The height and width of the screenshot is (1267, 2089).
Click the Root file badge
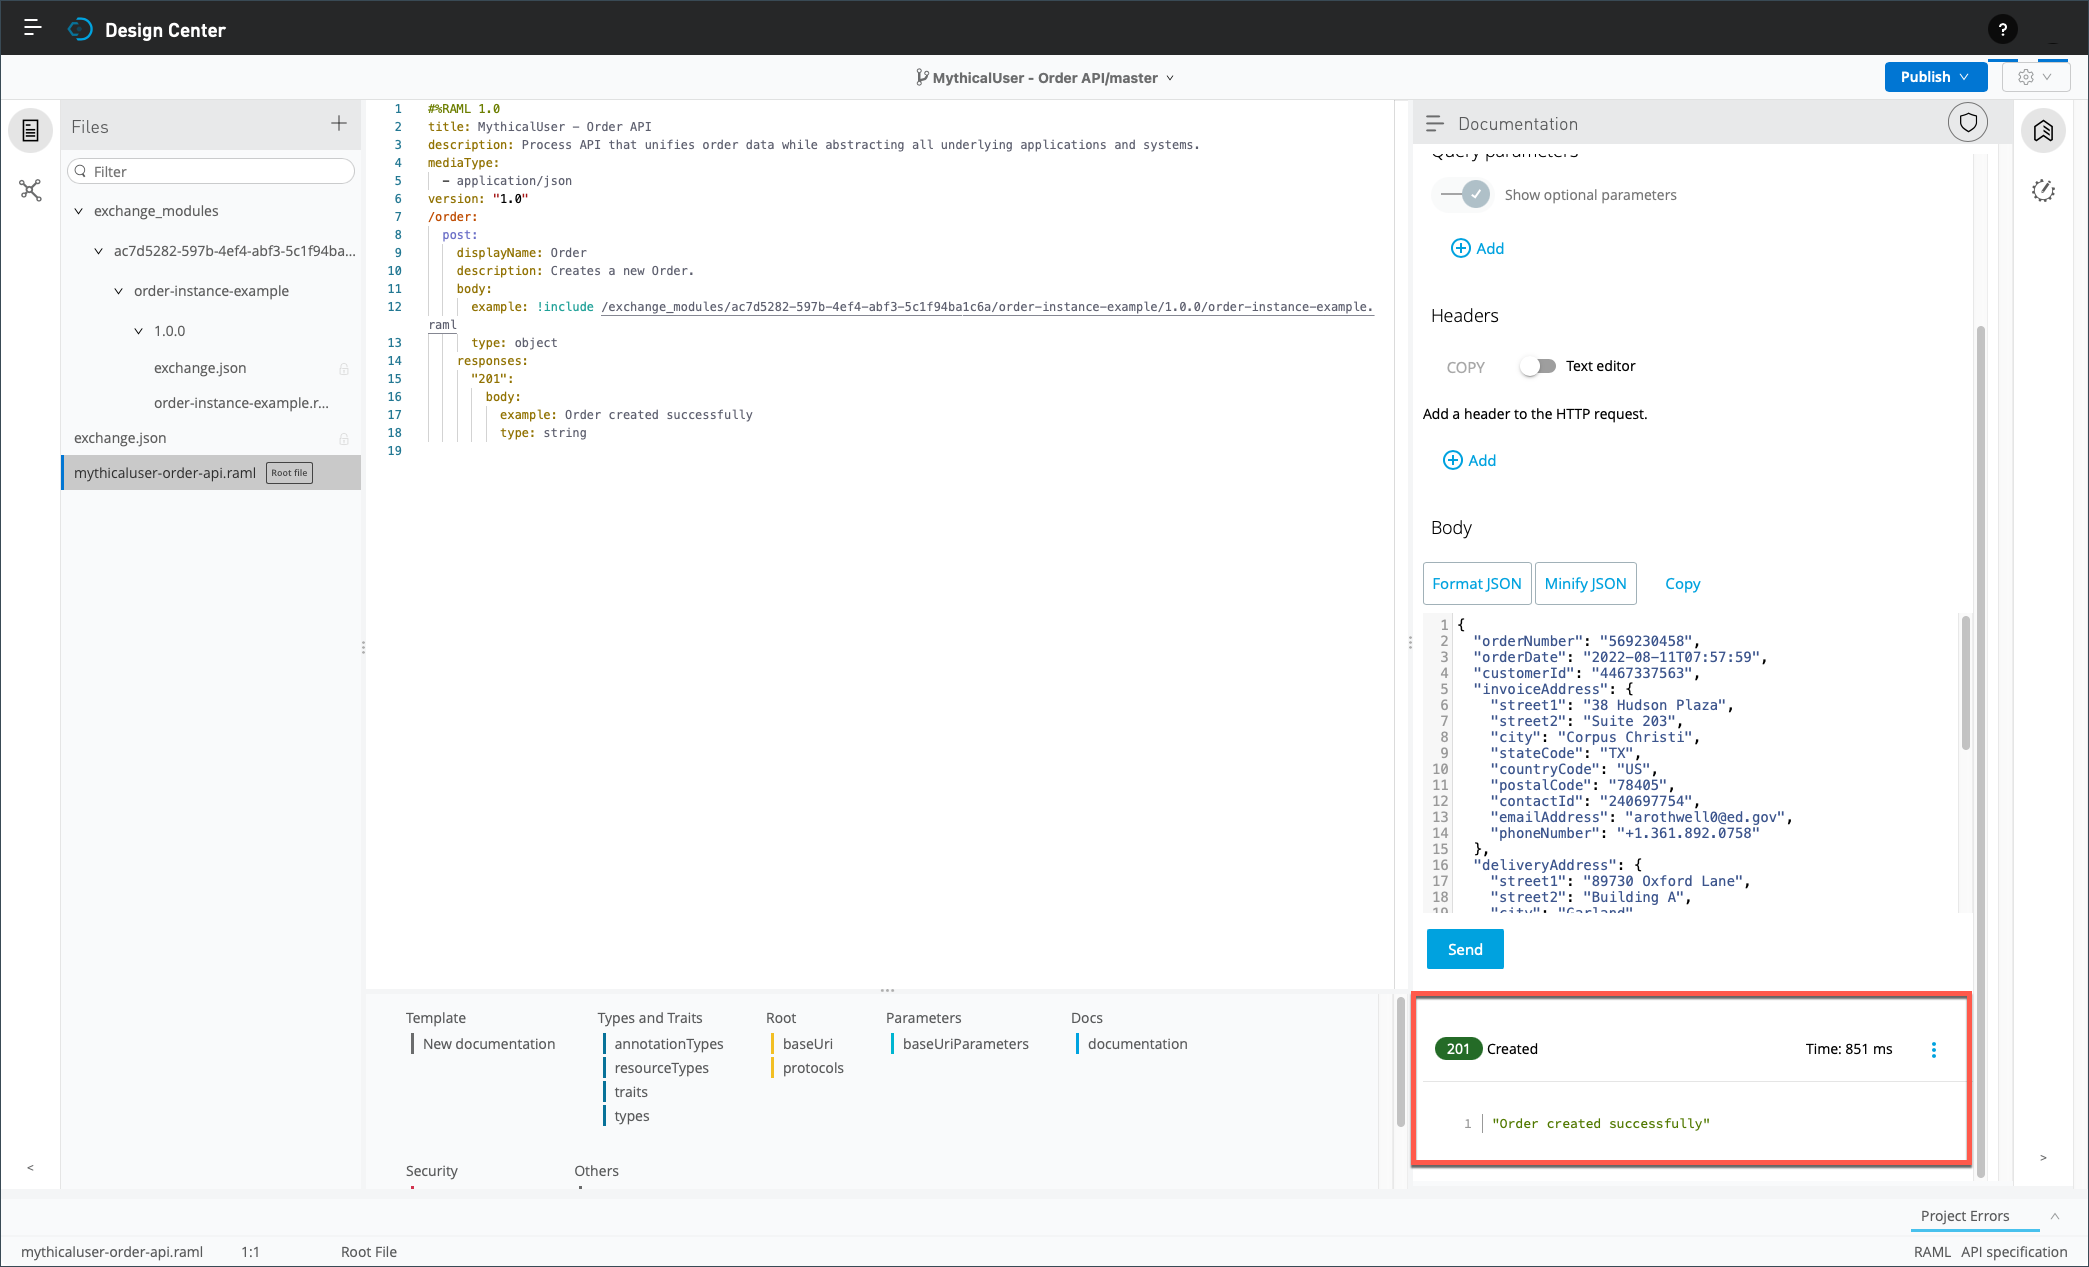click(290, 473)
